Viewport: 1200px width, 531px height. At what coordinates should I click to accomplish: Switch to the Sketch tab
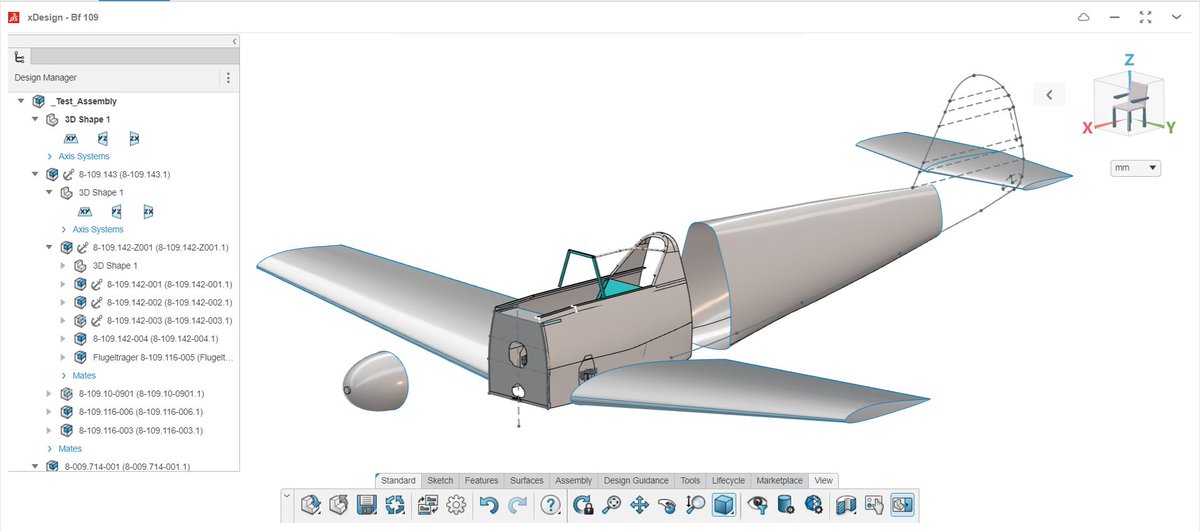pos(440,481)
